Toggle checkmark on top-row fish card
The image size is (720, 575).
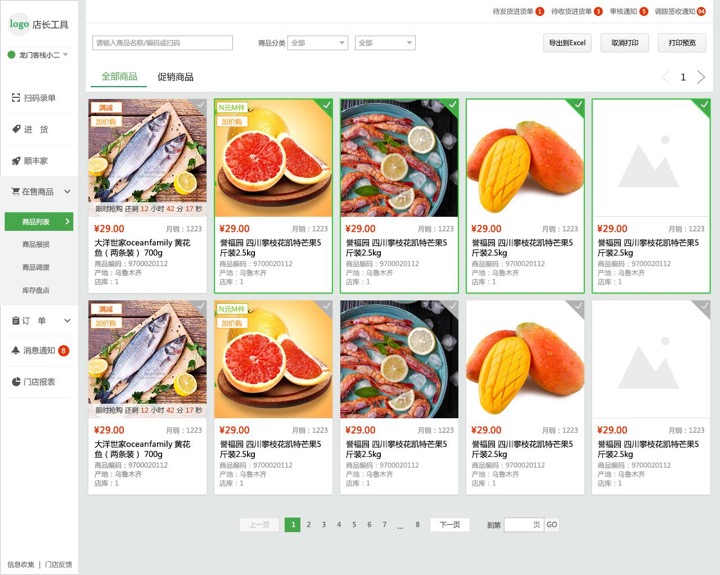200,105
